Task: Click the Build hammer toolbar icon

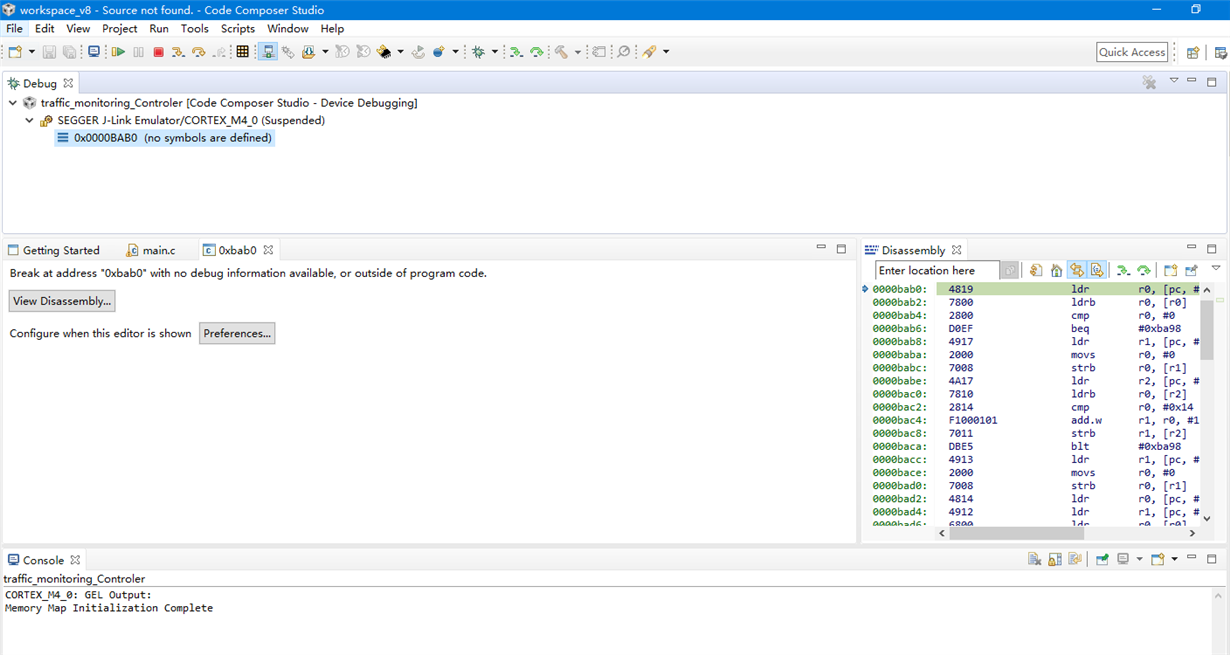Action: click(x=562, y=52)
